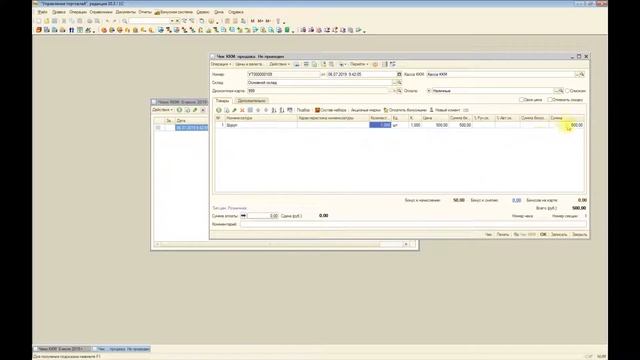The width and height of the screenshot is (640, 360).
Task: Delete row using red X icon in goods toolbar
Action: (x=242, y=110)
